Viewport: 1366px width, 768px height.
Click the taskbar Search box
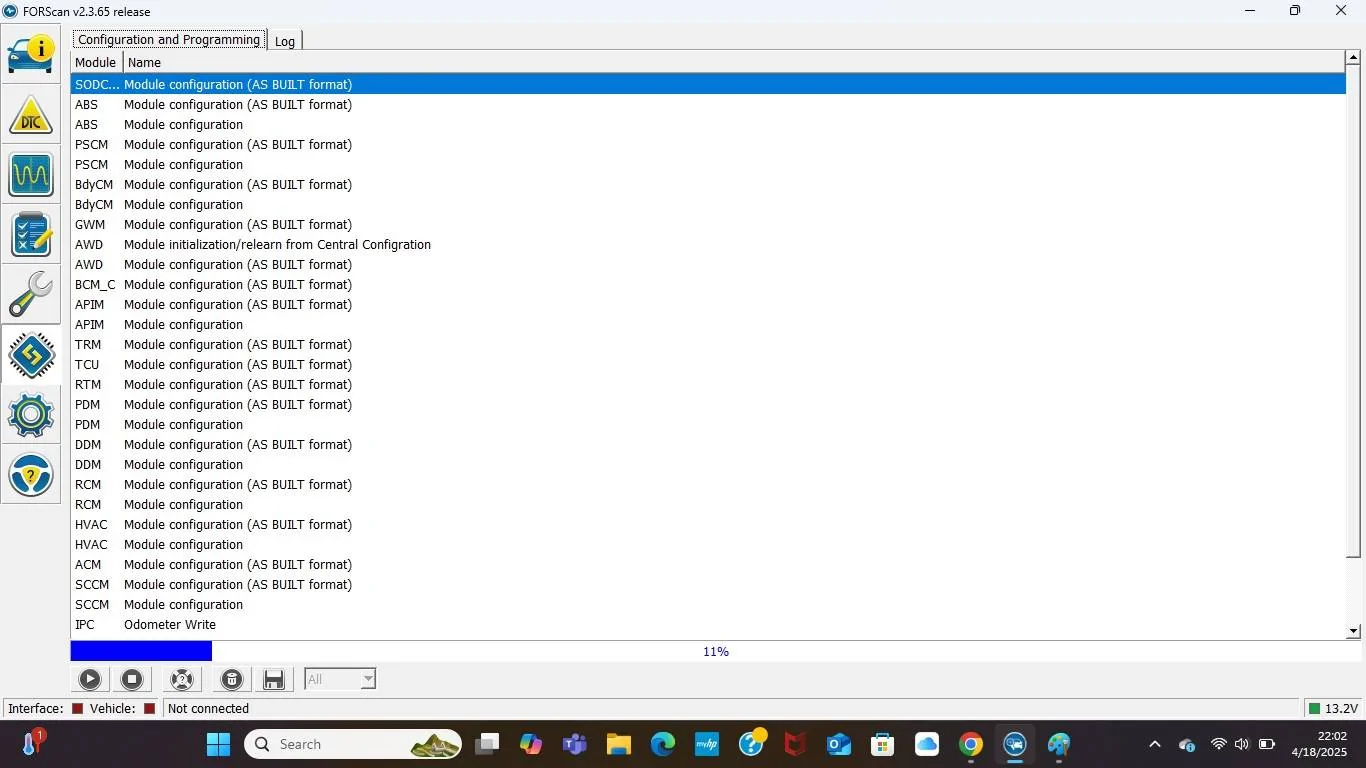point(353,744)
